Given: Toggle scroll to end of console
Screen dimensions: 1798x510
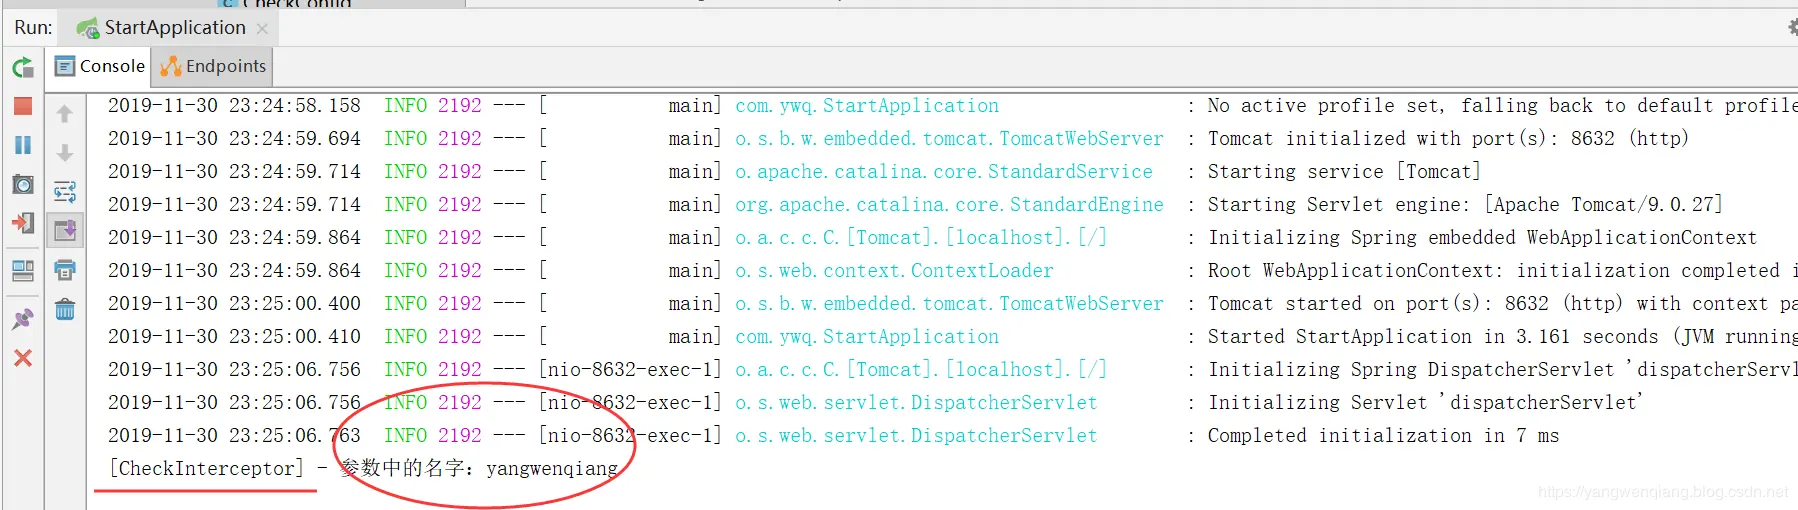Looking at the screenshot, I should pos(65,230).
